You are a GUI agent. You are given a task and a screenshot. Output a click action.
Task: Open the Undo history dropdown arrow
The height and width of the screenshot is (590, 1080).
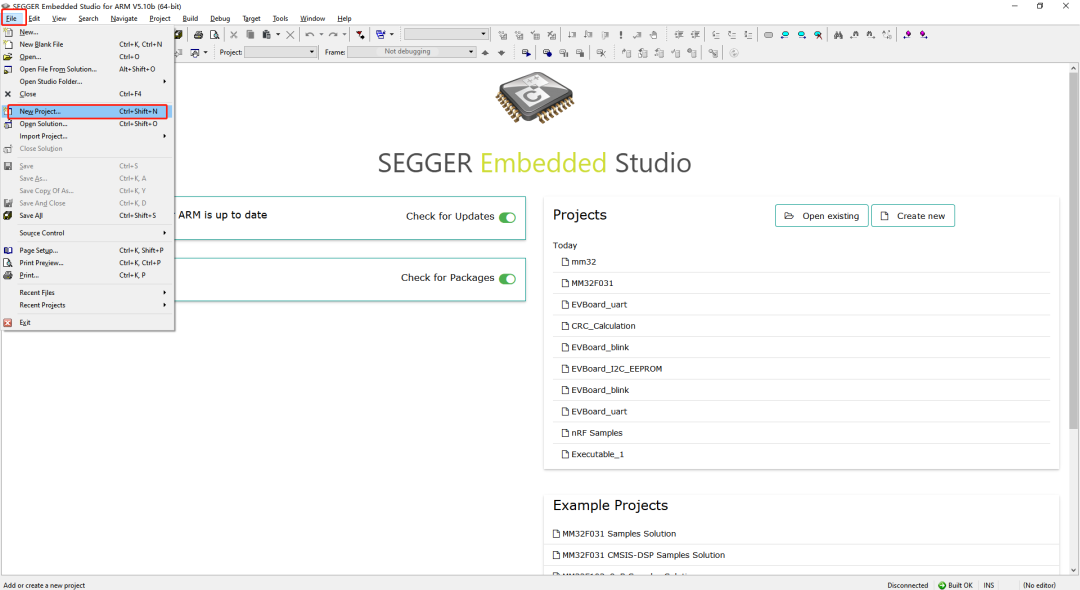coord(322,34)
